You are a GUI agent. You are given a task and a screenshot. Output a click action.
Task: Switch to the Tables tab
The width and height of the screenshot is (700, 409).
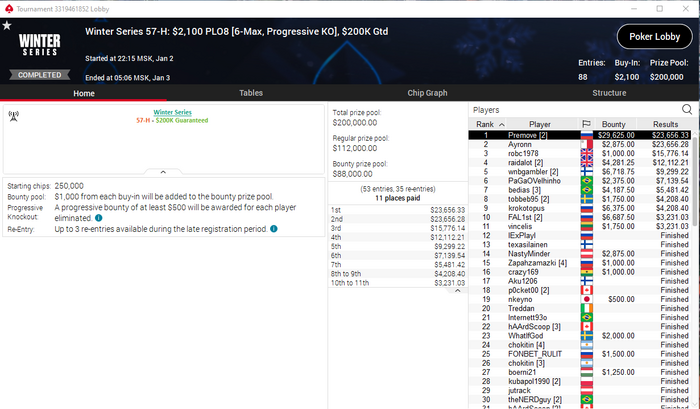(x=250, y=93)
